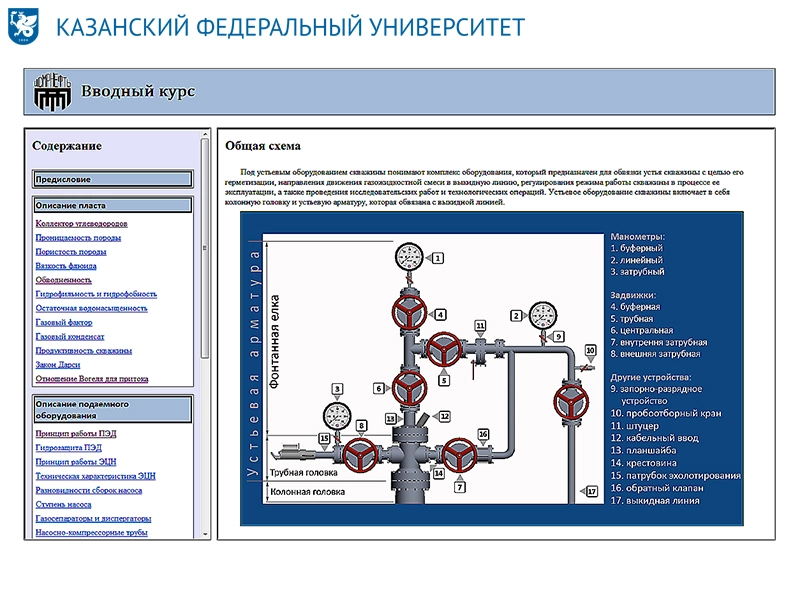The height and width of the screenshot is (600, 800).
Task: Open Газосепараторы и диспергаторы
Action: tap(93, 518)
